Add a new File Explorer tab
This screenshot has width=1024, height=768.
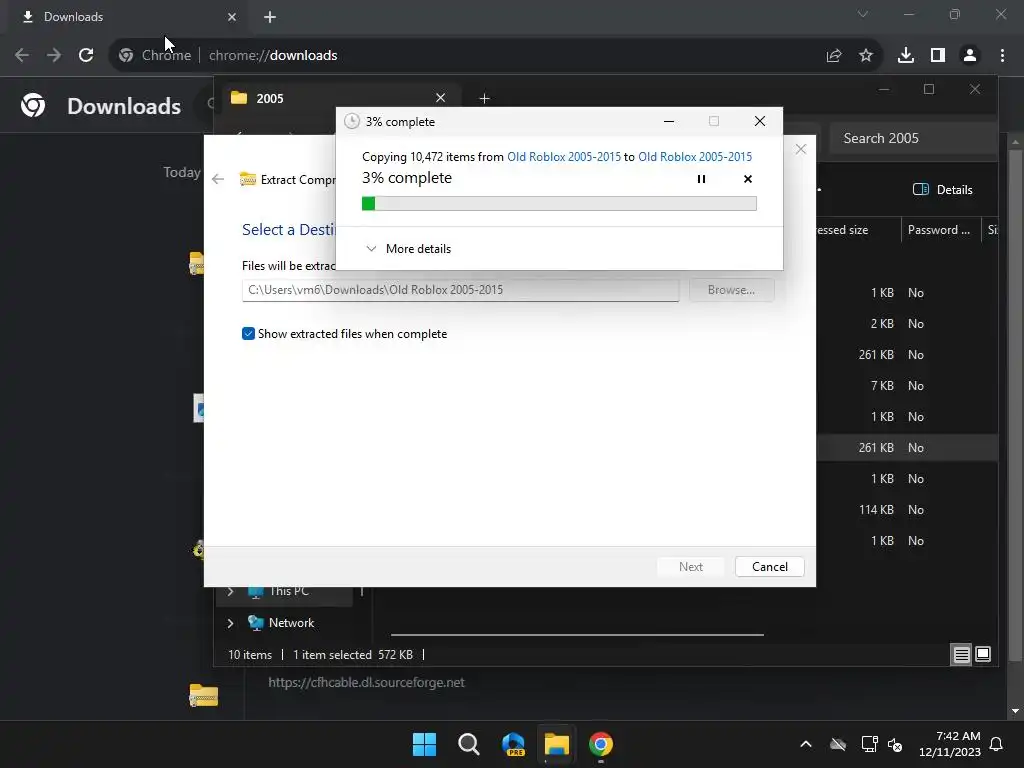(484, 99)
